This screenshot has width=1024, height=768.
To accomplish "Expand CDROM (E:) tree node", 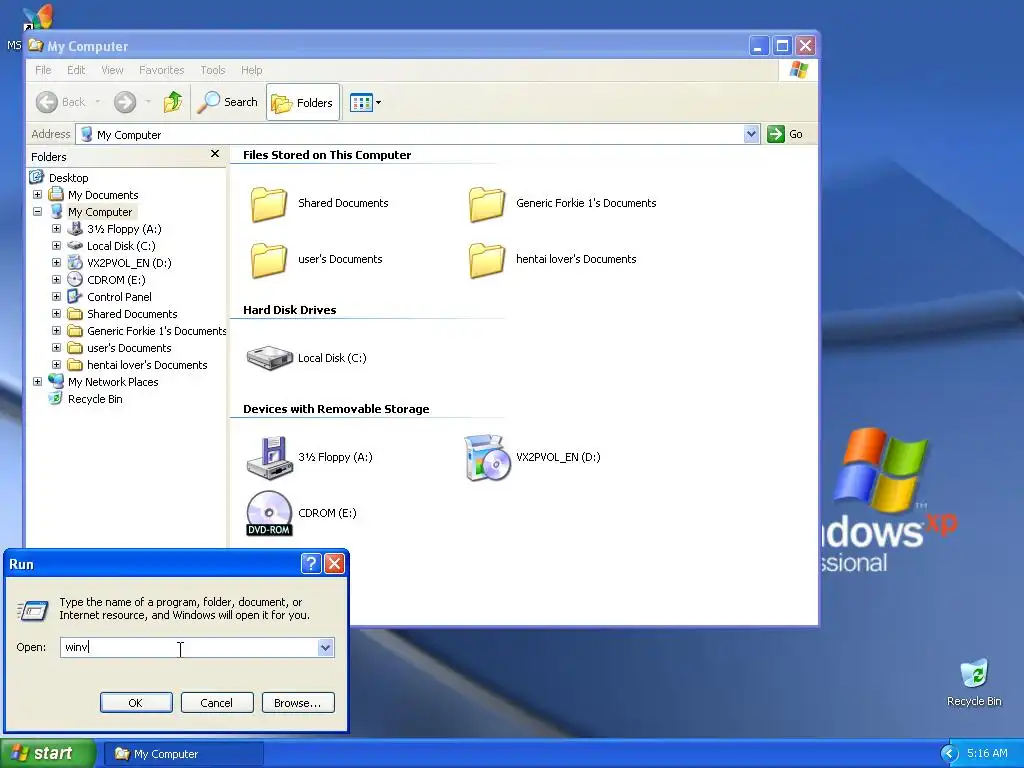I will pyautogui.click(x=56, y=280).
